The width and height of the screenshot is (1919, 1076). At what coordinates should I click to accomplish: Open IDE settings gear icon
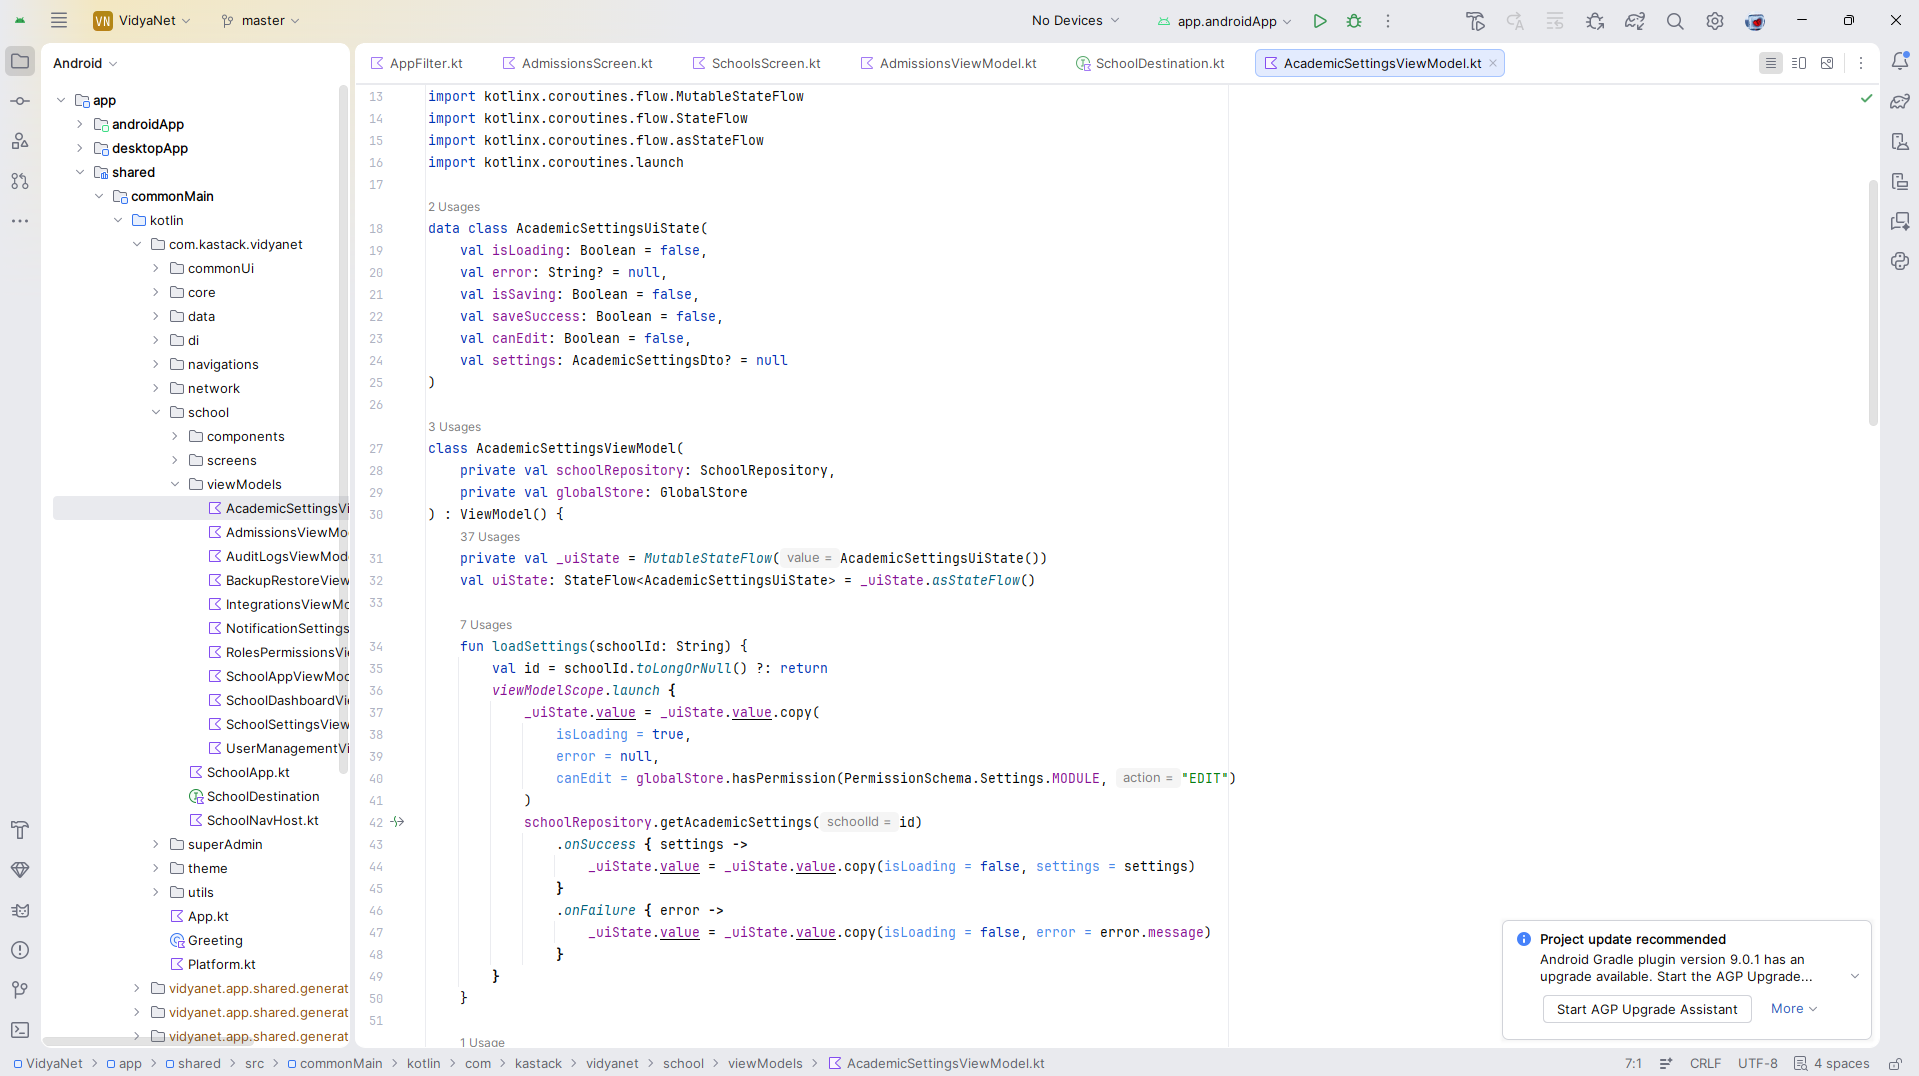[1715, 21]
